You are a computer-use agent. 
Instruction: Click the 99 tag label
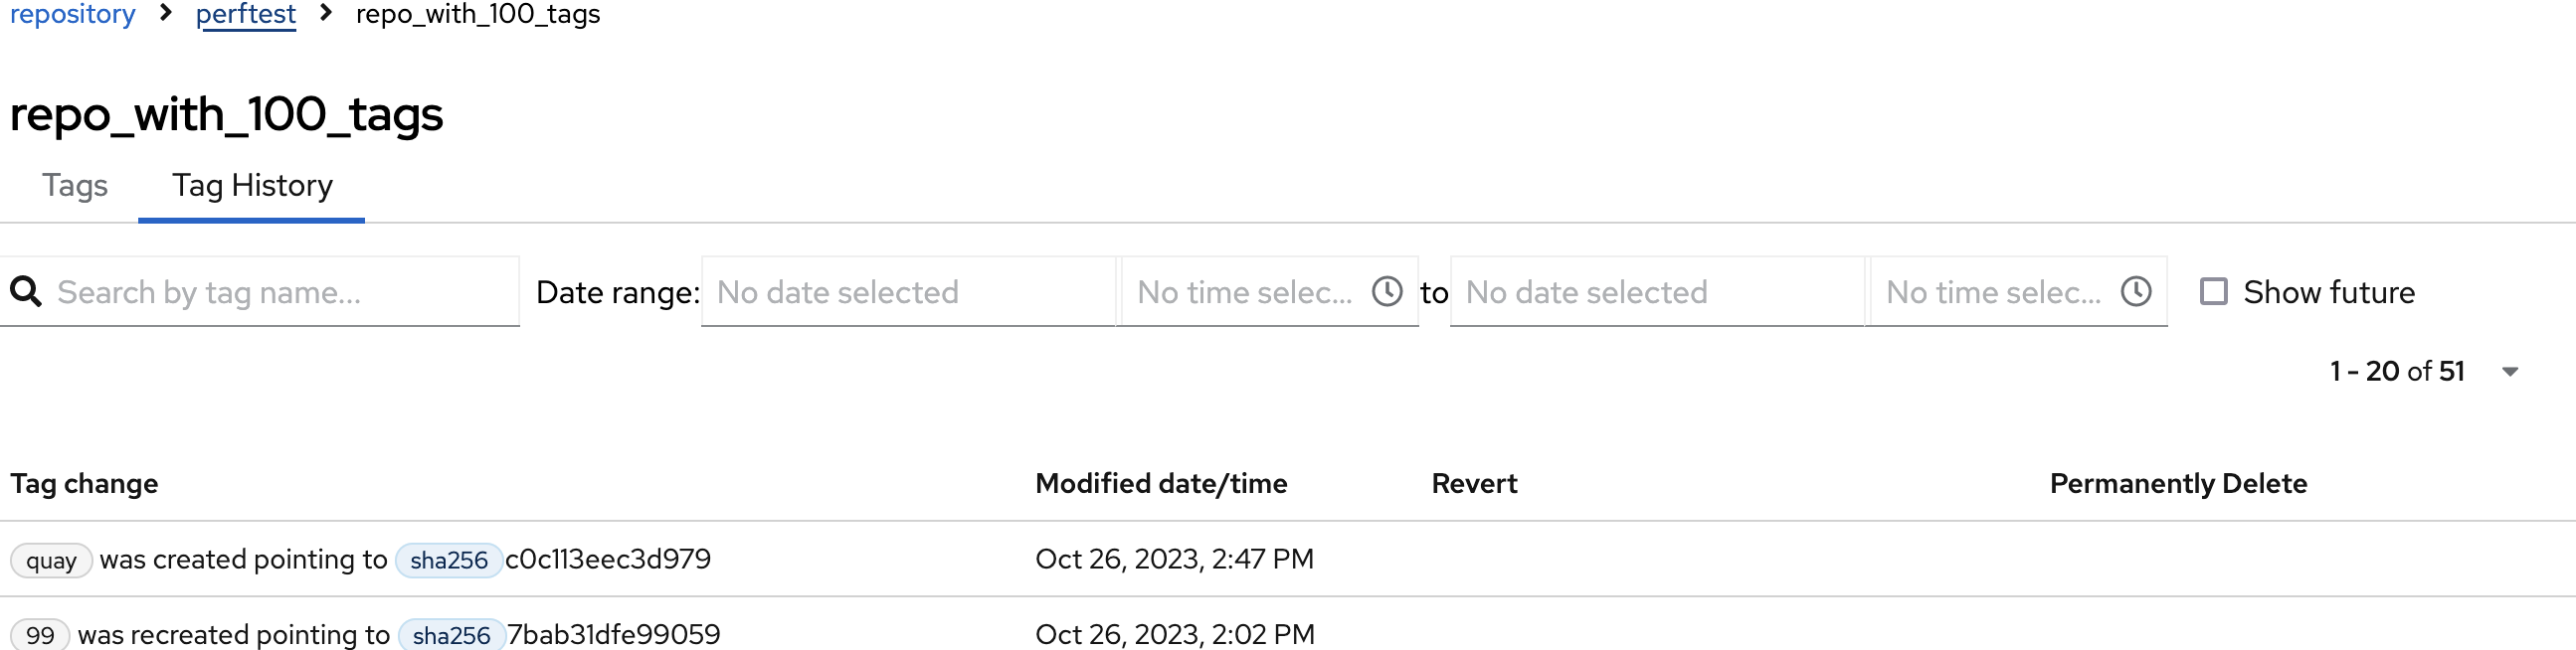(x=40, y=635)
